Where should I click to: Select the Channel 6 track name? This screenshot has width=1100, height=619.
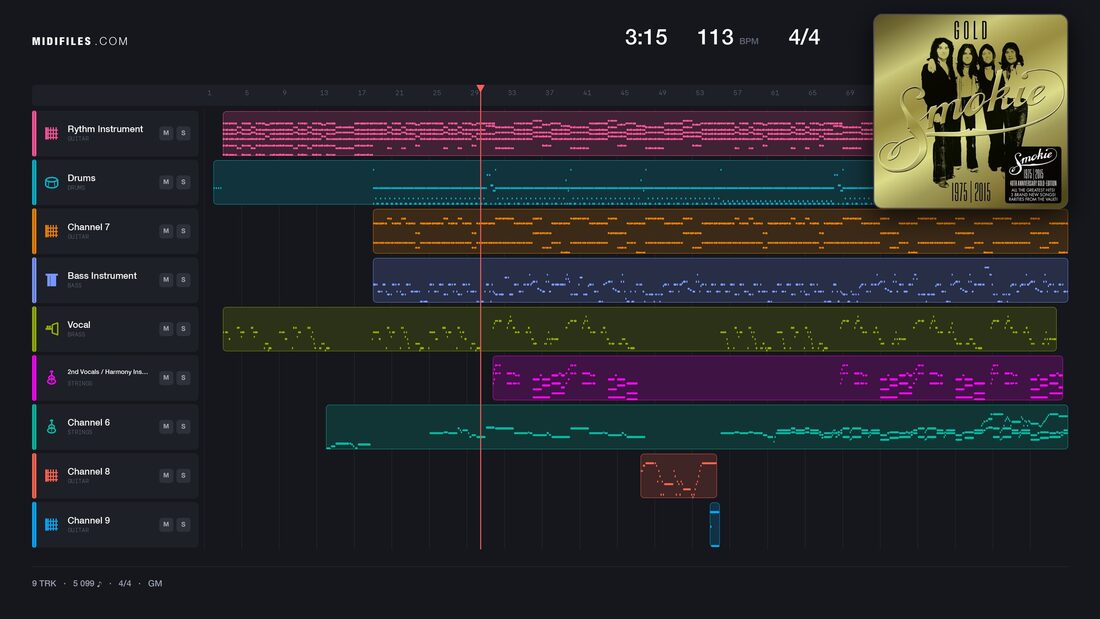click(88, 422)
